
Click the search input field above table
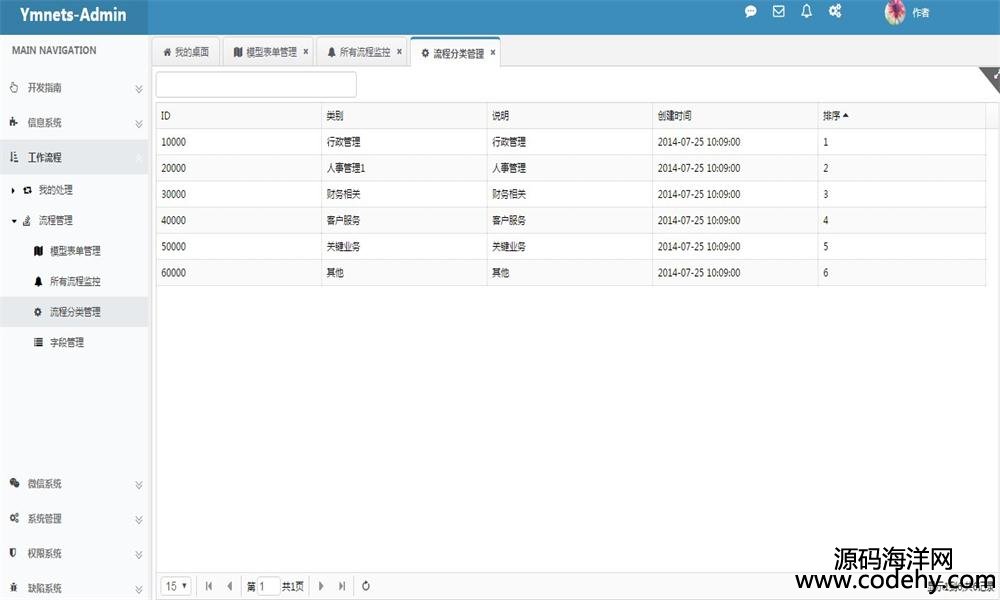tap(256, 85)
